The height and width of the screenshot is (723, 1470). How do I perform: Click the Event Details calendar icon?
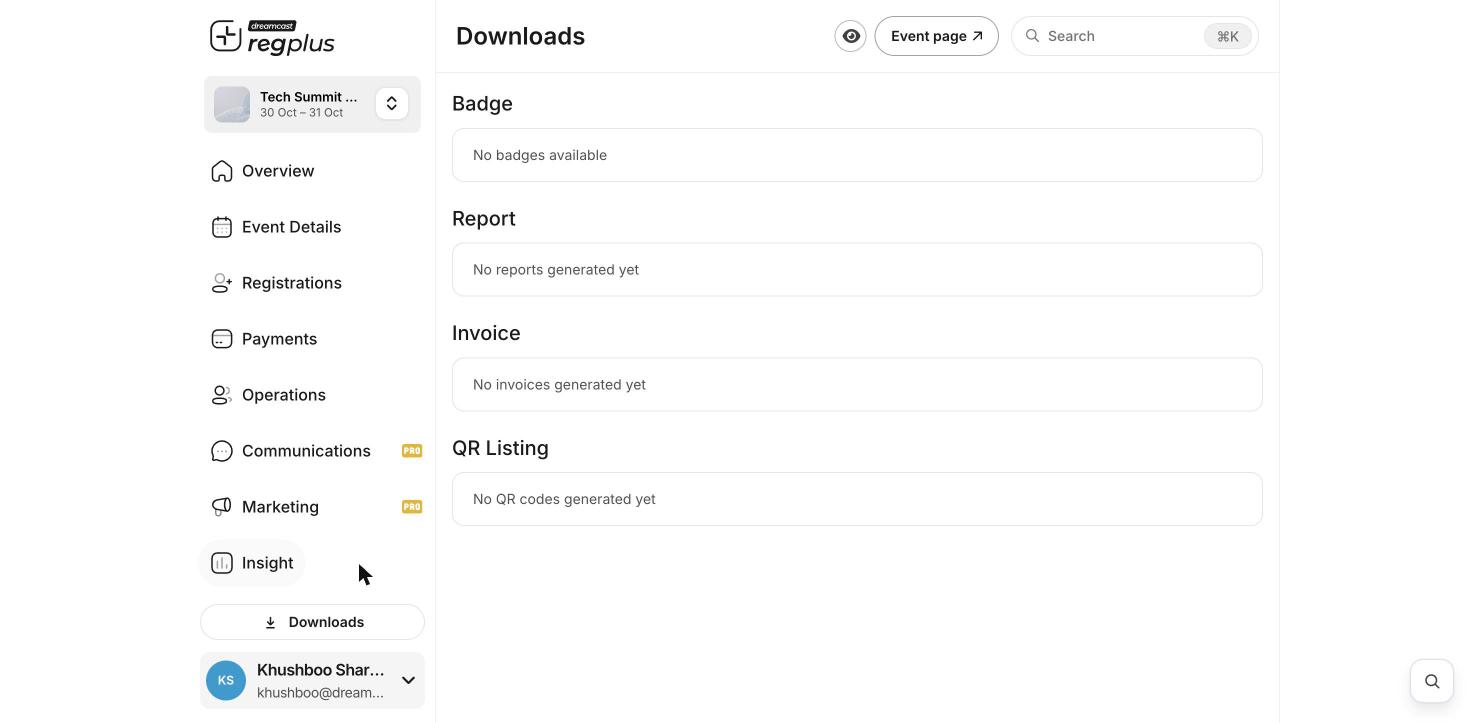tap(222, 227)
